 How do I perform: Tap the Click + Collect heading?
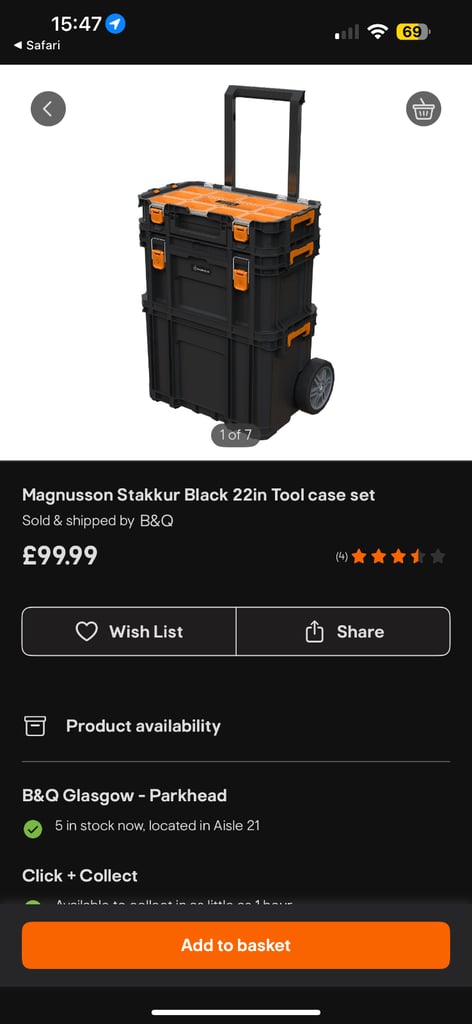coord(80,875)
